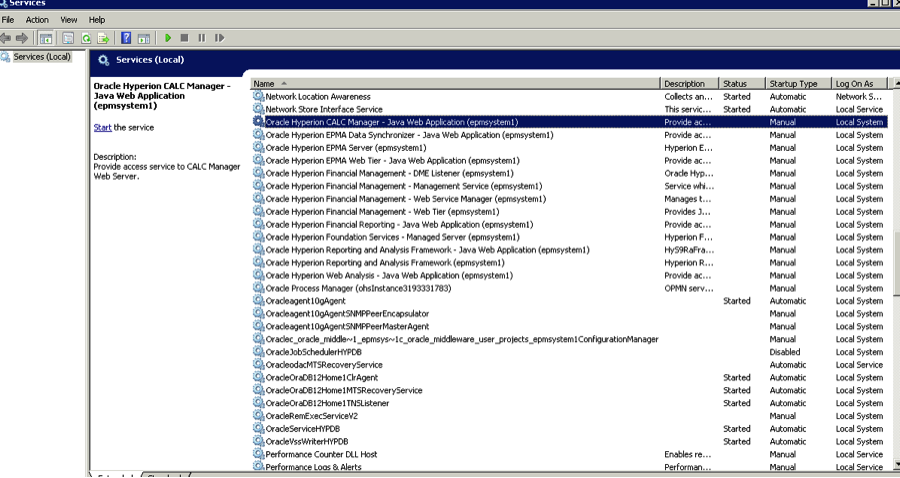The width and height of the screenshot is (900, 478).
Task: Click the Pause Service toolbar icon
Action: coord(201,38)
